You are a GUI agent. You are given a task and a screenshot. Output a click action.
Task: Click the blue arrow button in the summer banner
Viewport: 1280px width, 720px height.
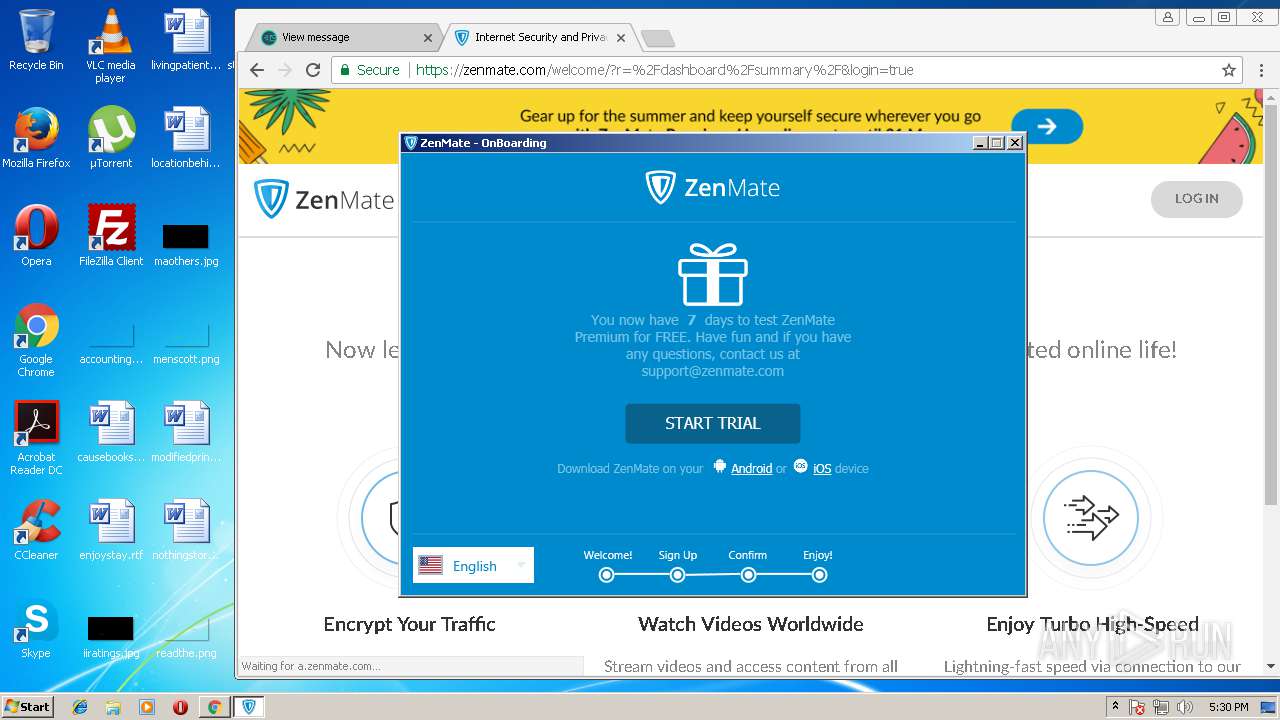click(1047, 126)
